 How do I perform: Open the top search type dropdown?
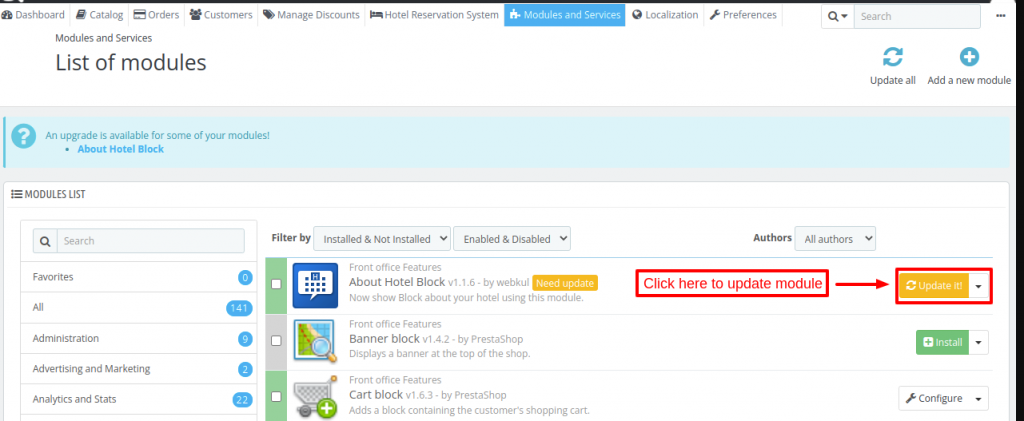point(837,16)
